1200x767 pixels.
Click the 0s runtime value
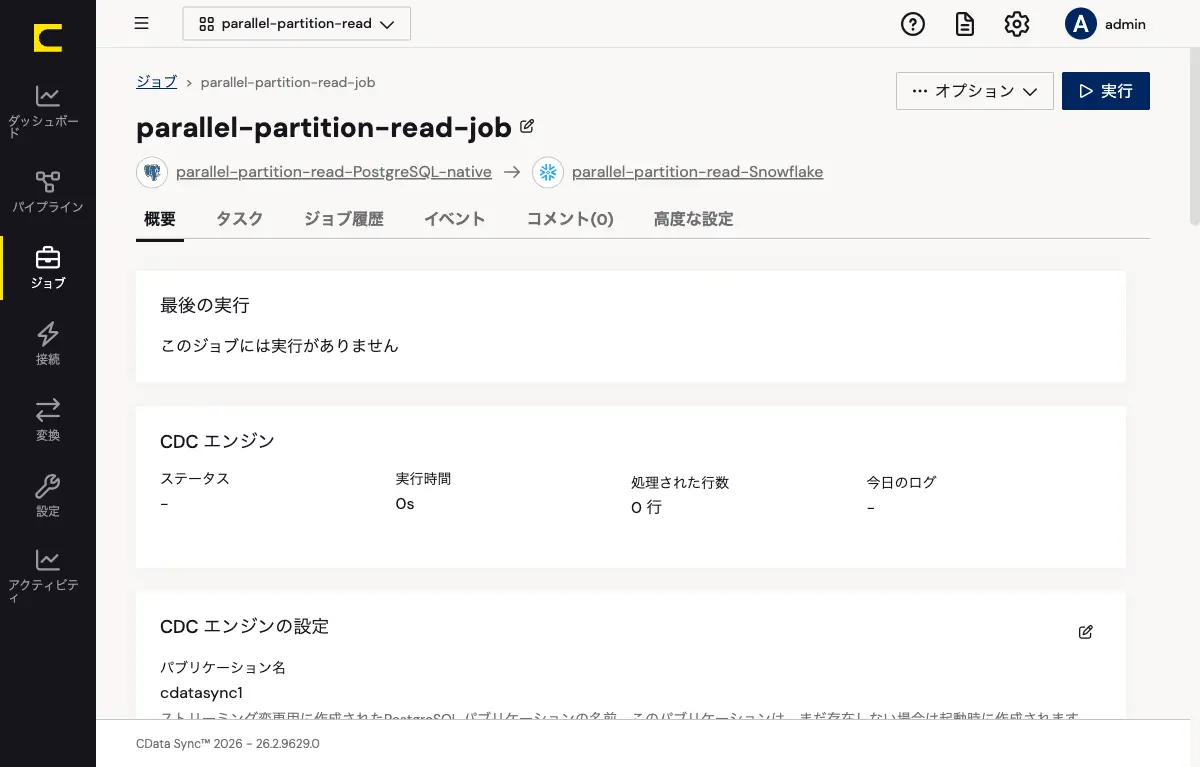coord(405,504)
